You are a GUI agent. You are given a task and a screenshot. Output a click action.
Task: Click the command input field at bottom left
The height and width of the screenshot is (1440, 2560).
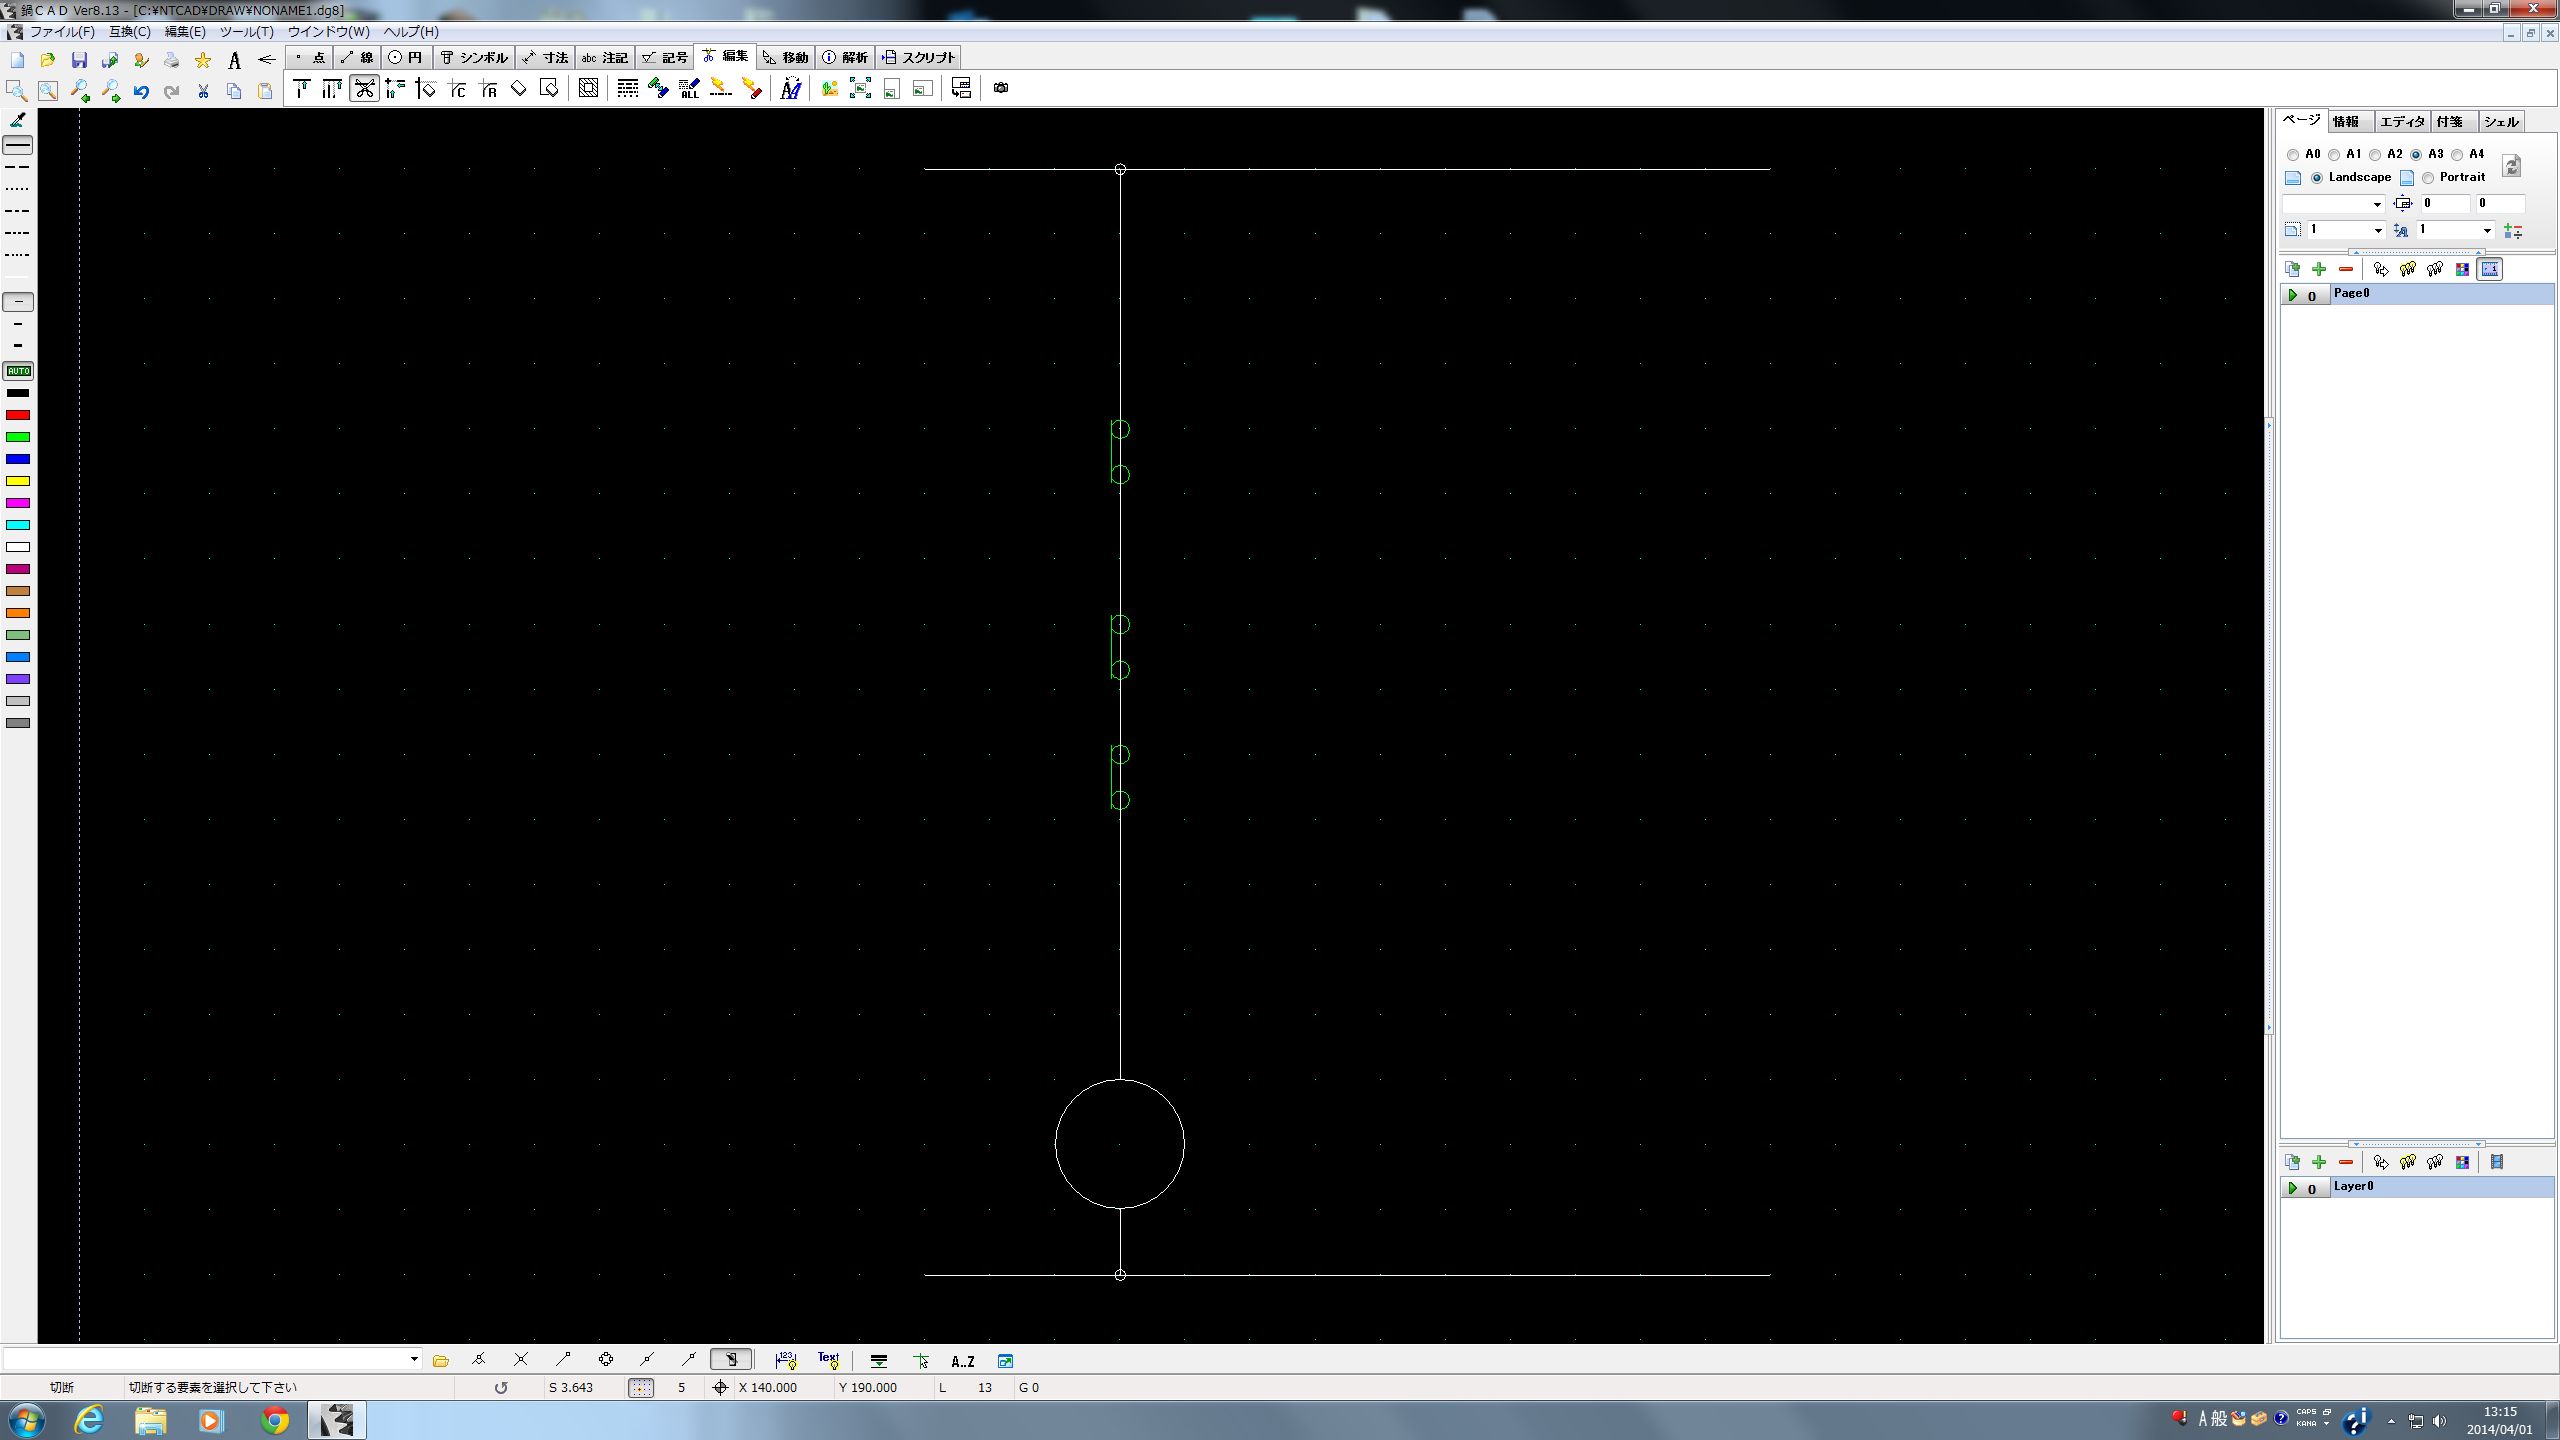pos(205,1359)
